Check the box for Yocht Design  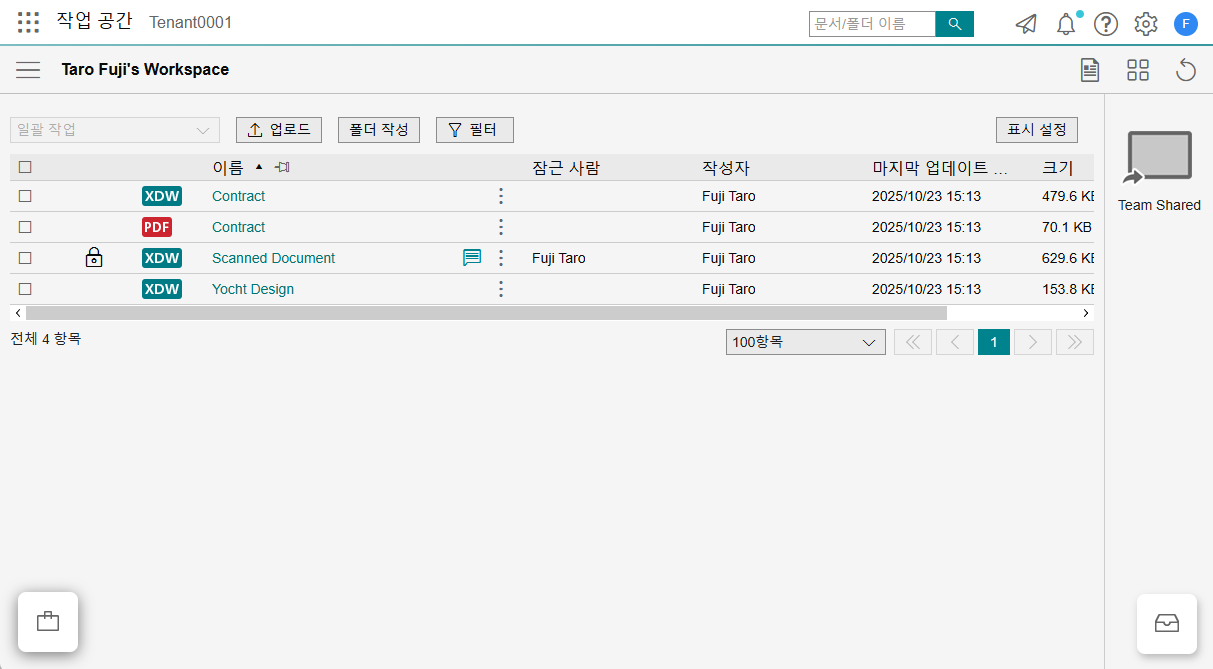pos(25,289)
